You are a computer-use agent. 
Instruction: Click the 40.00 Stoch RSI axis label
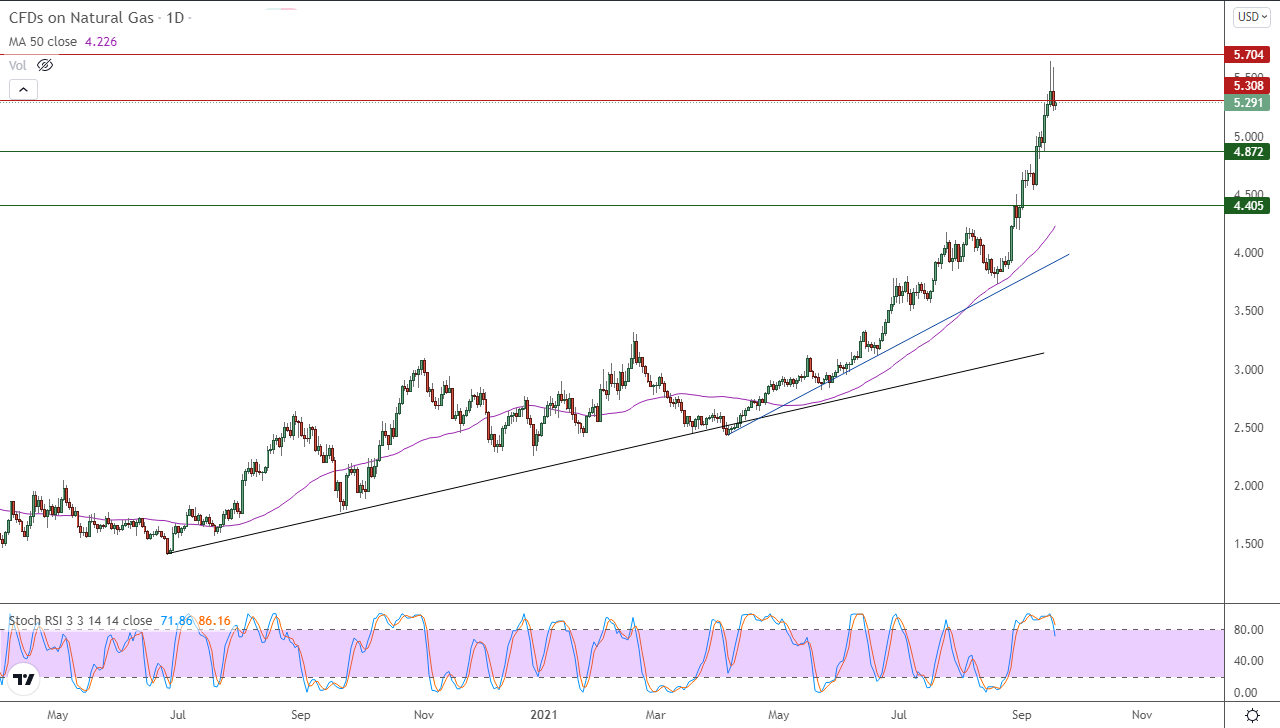pos(1248,661)
